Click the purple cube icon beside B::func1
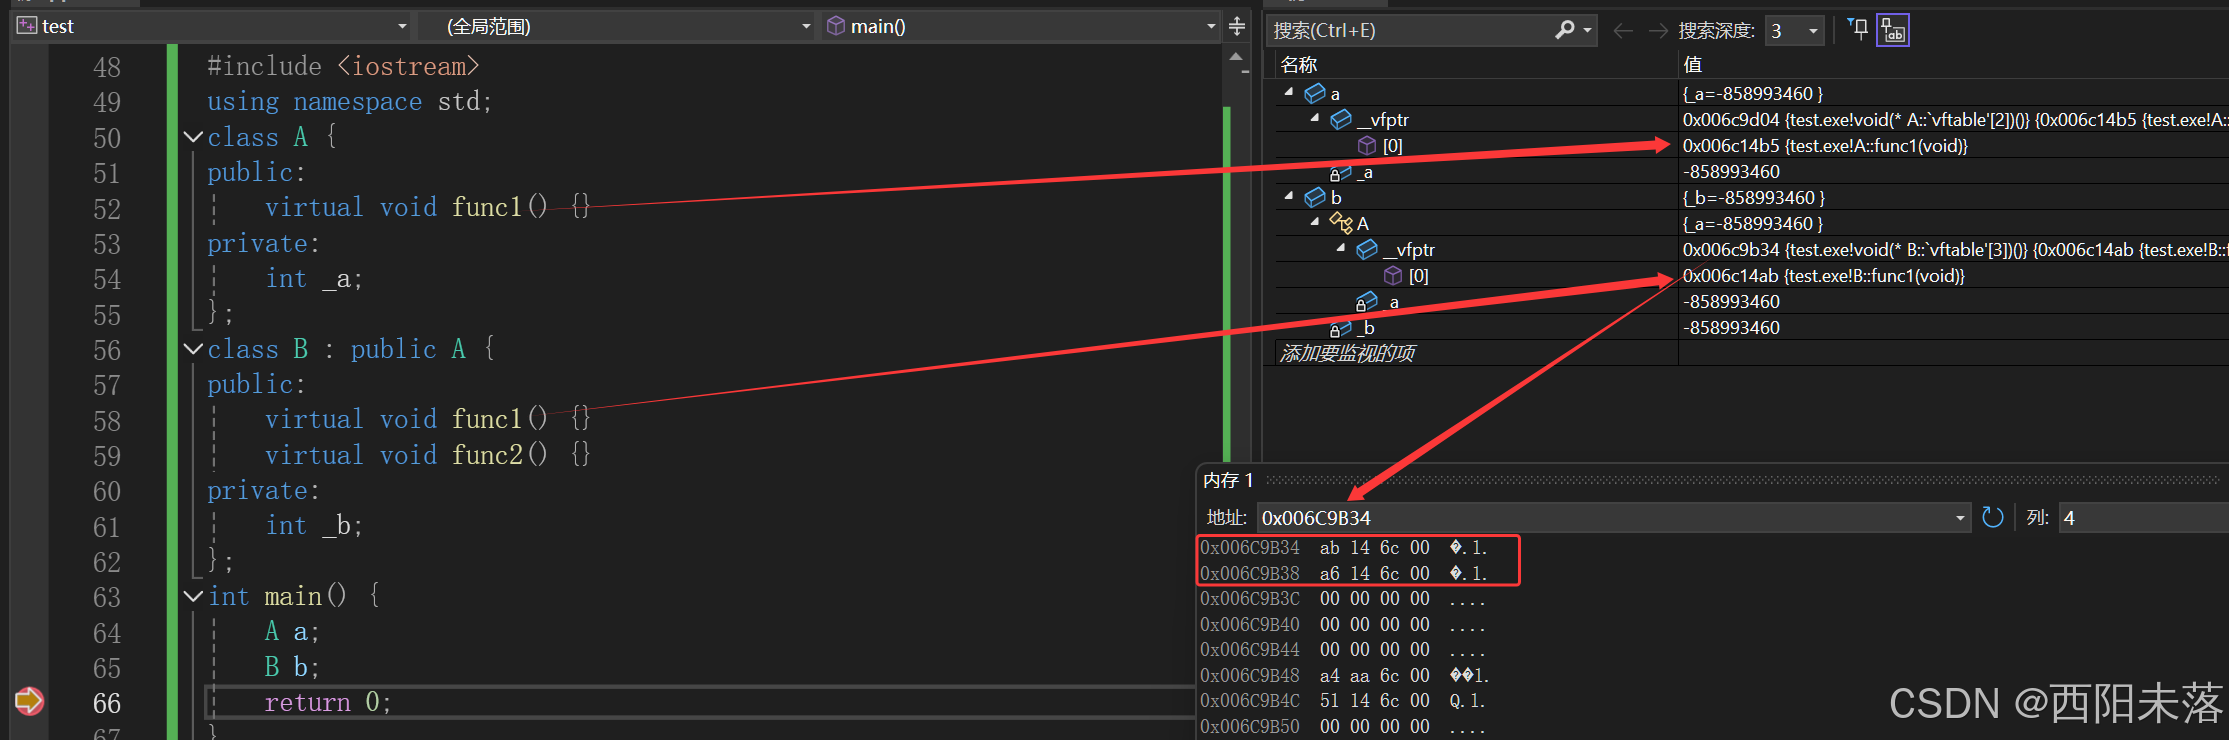2229x740 pixels. pyautogui.click(x=1393, y=275)
